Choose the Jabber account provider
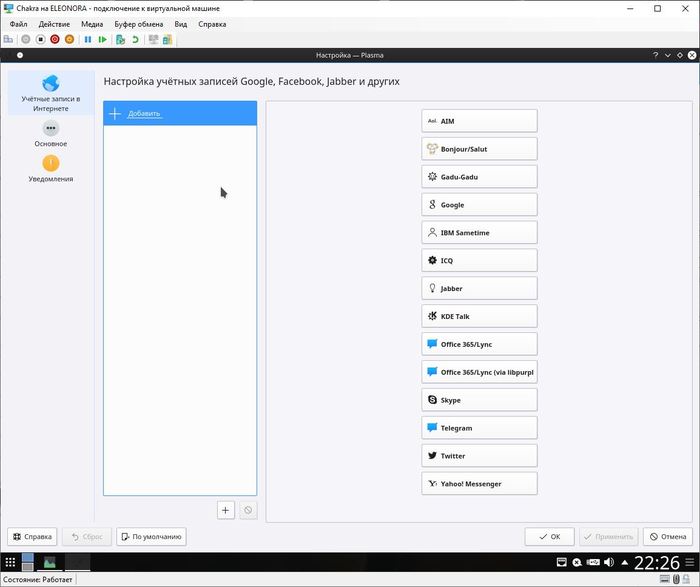Viewport: 700px width, 587px height. [x=479, y=288]
